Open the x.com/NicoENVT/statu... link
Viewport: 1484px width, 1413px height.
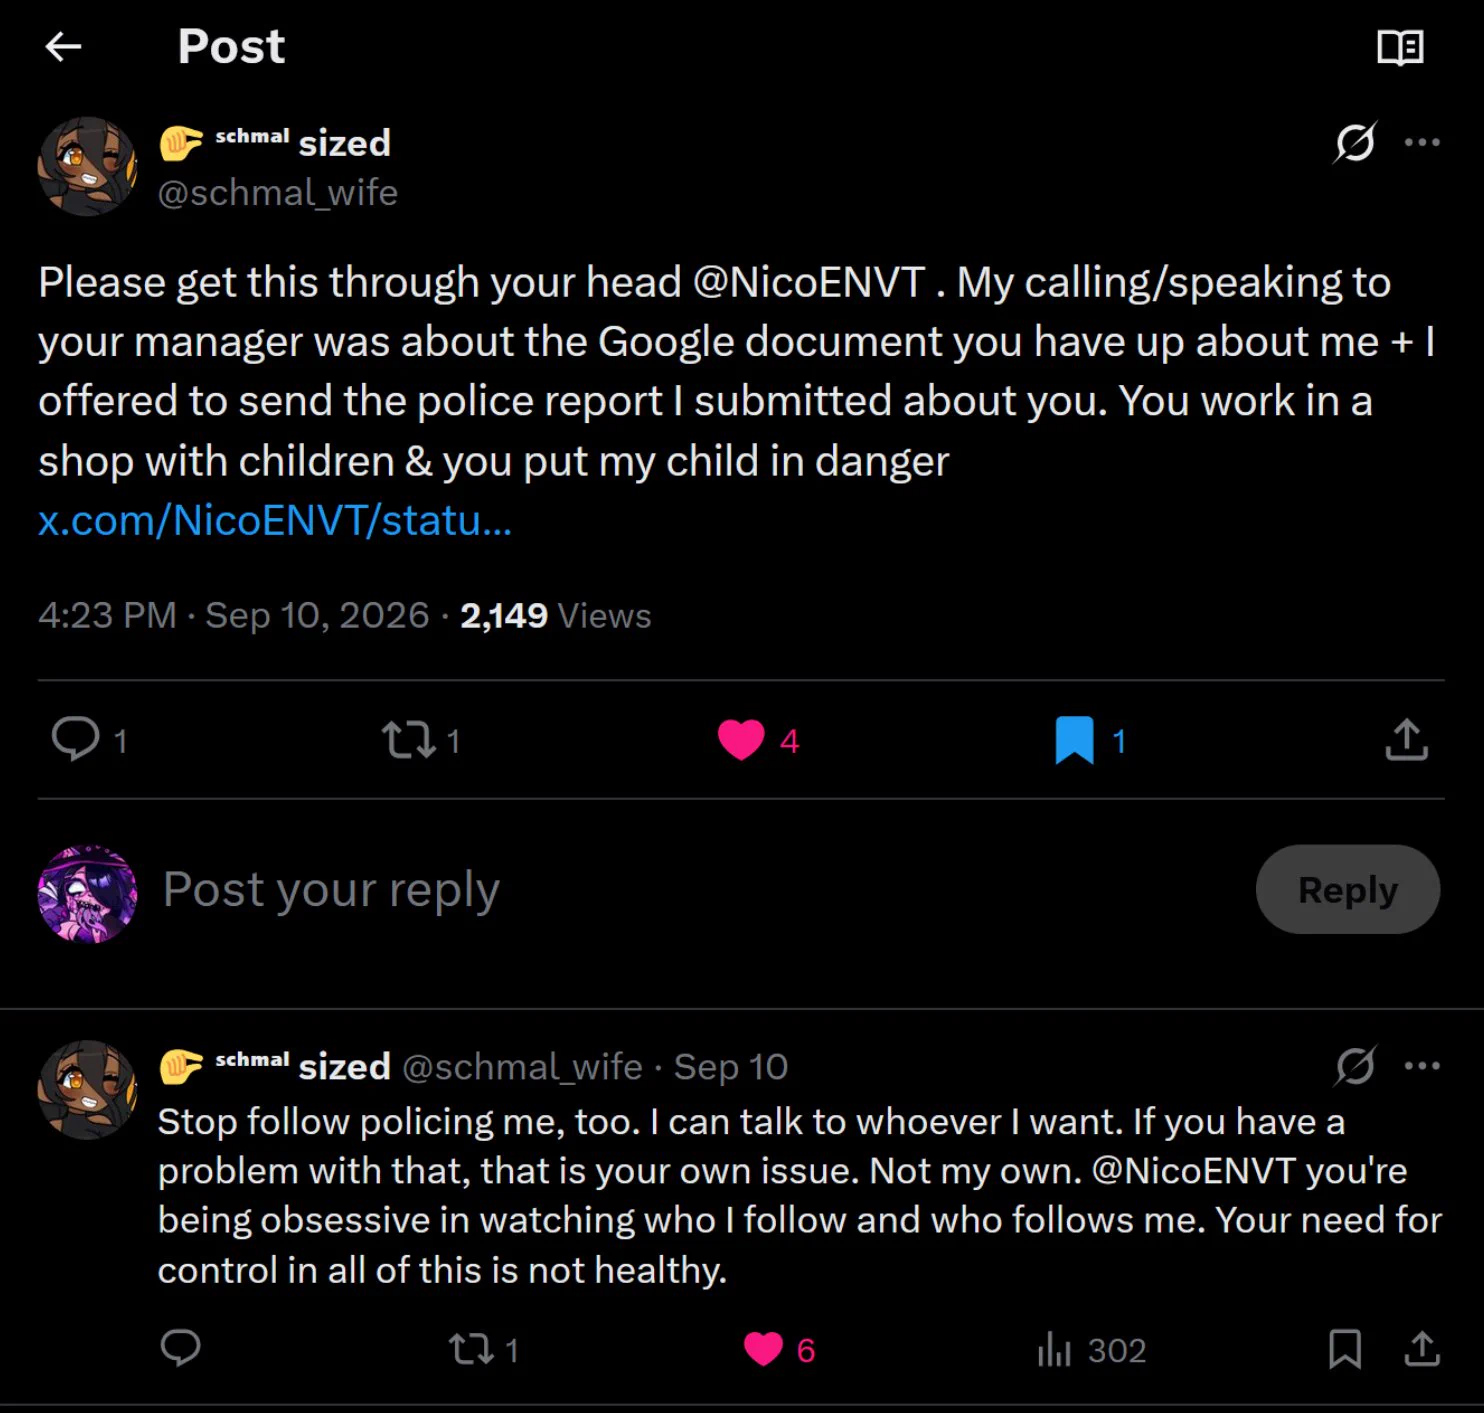pos(275,521)
